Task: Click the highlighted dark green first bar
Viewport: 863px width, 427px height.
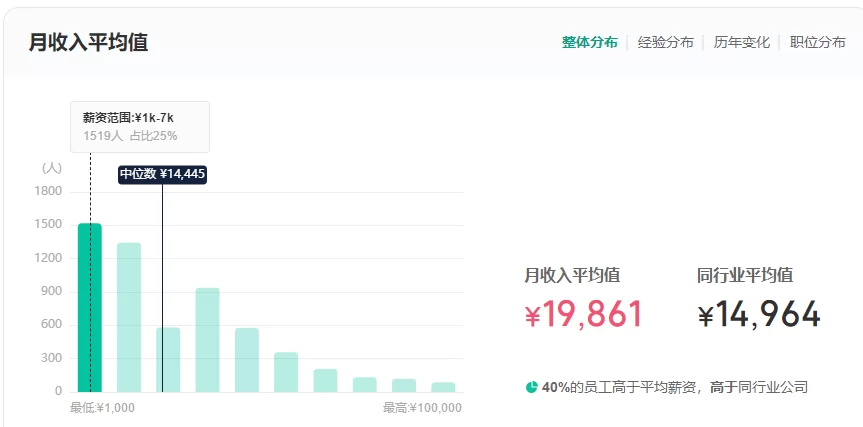Action: coord(90,308)
